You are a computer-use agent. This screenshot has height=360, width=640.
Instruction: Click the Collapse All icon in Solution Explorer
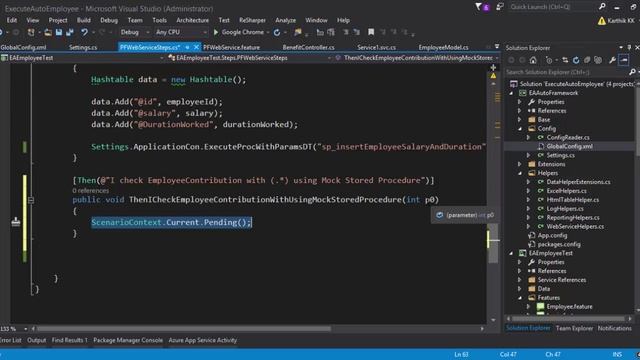click(x=587, y=60)
